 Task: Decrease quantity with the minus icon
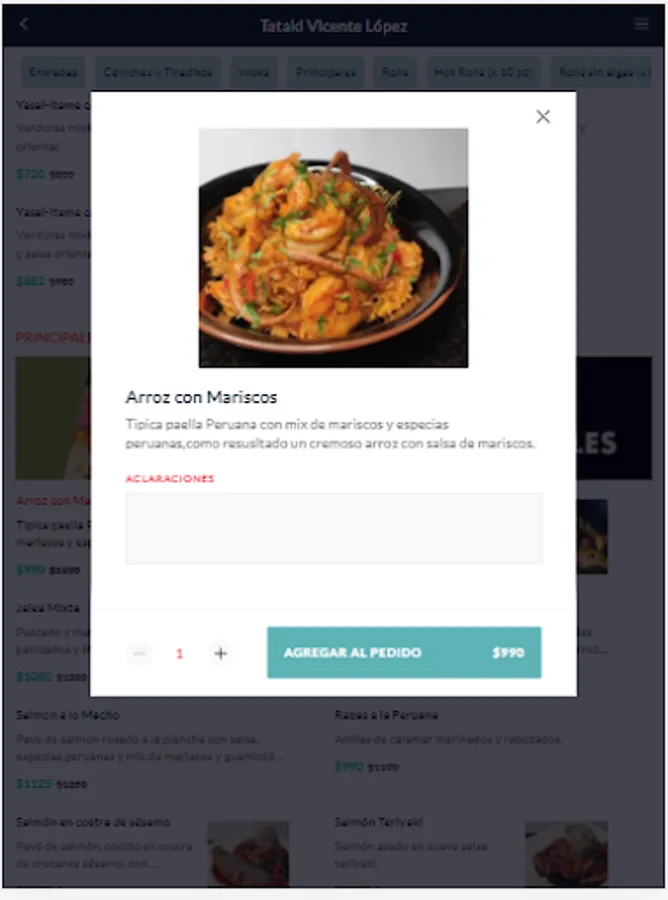tap(139, 653)
